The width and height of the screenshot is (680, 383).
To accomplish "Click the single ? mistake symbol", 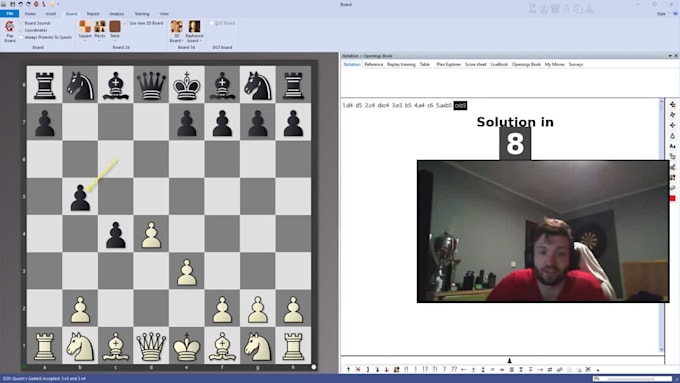I will [x=444, y=370].
